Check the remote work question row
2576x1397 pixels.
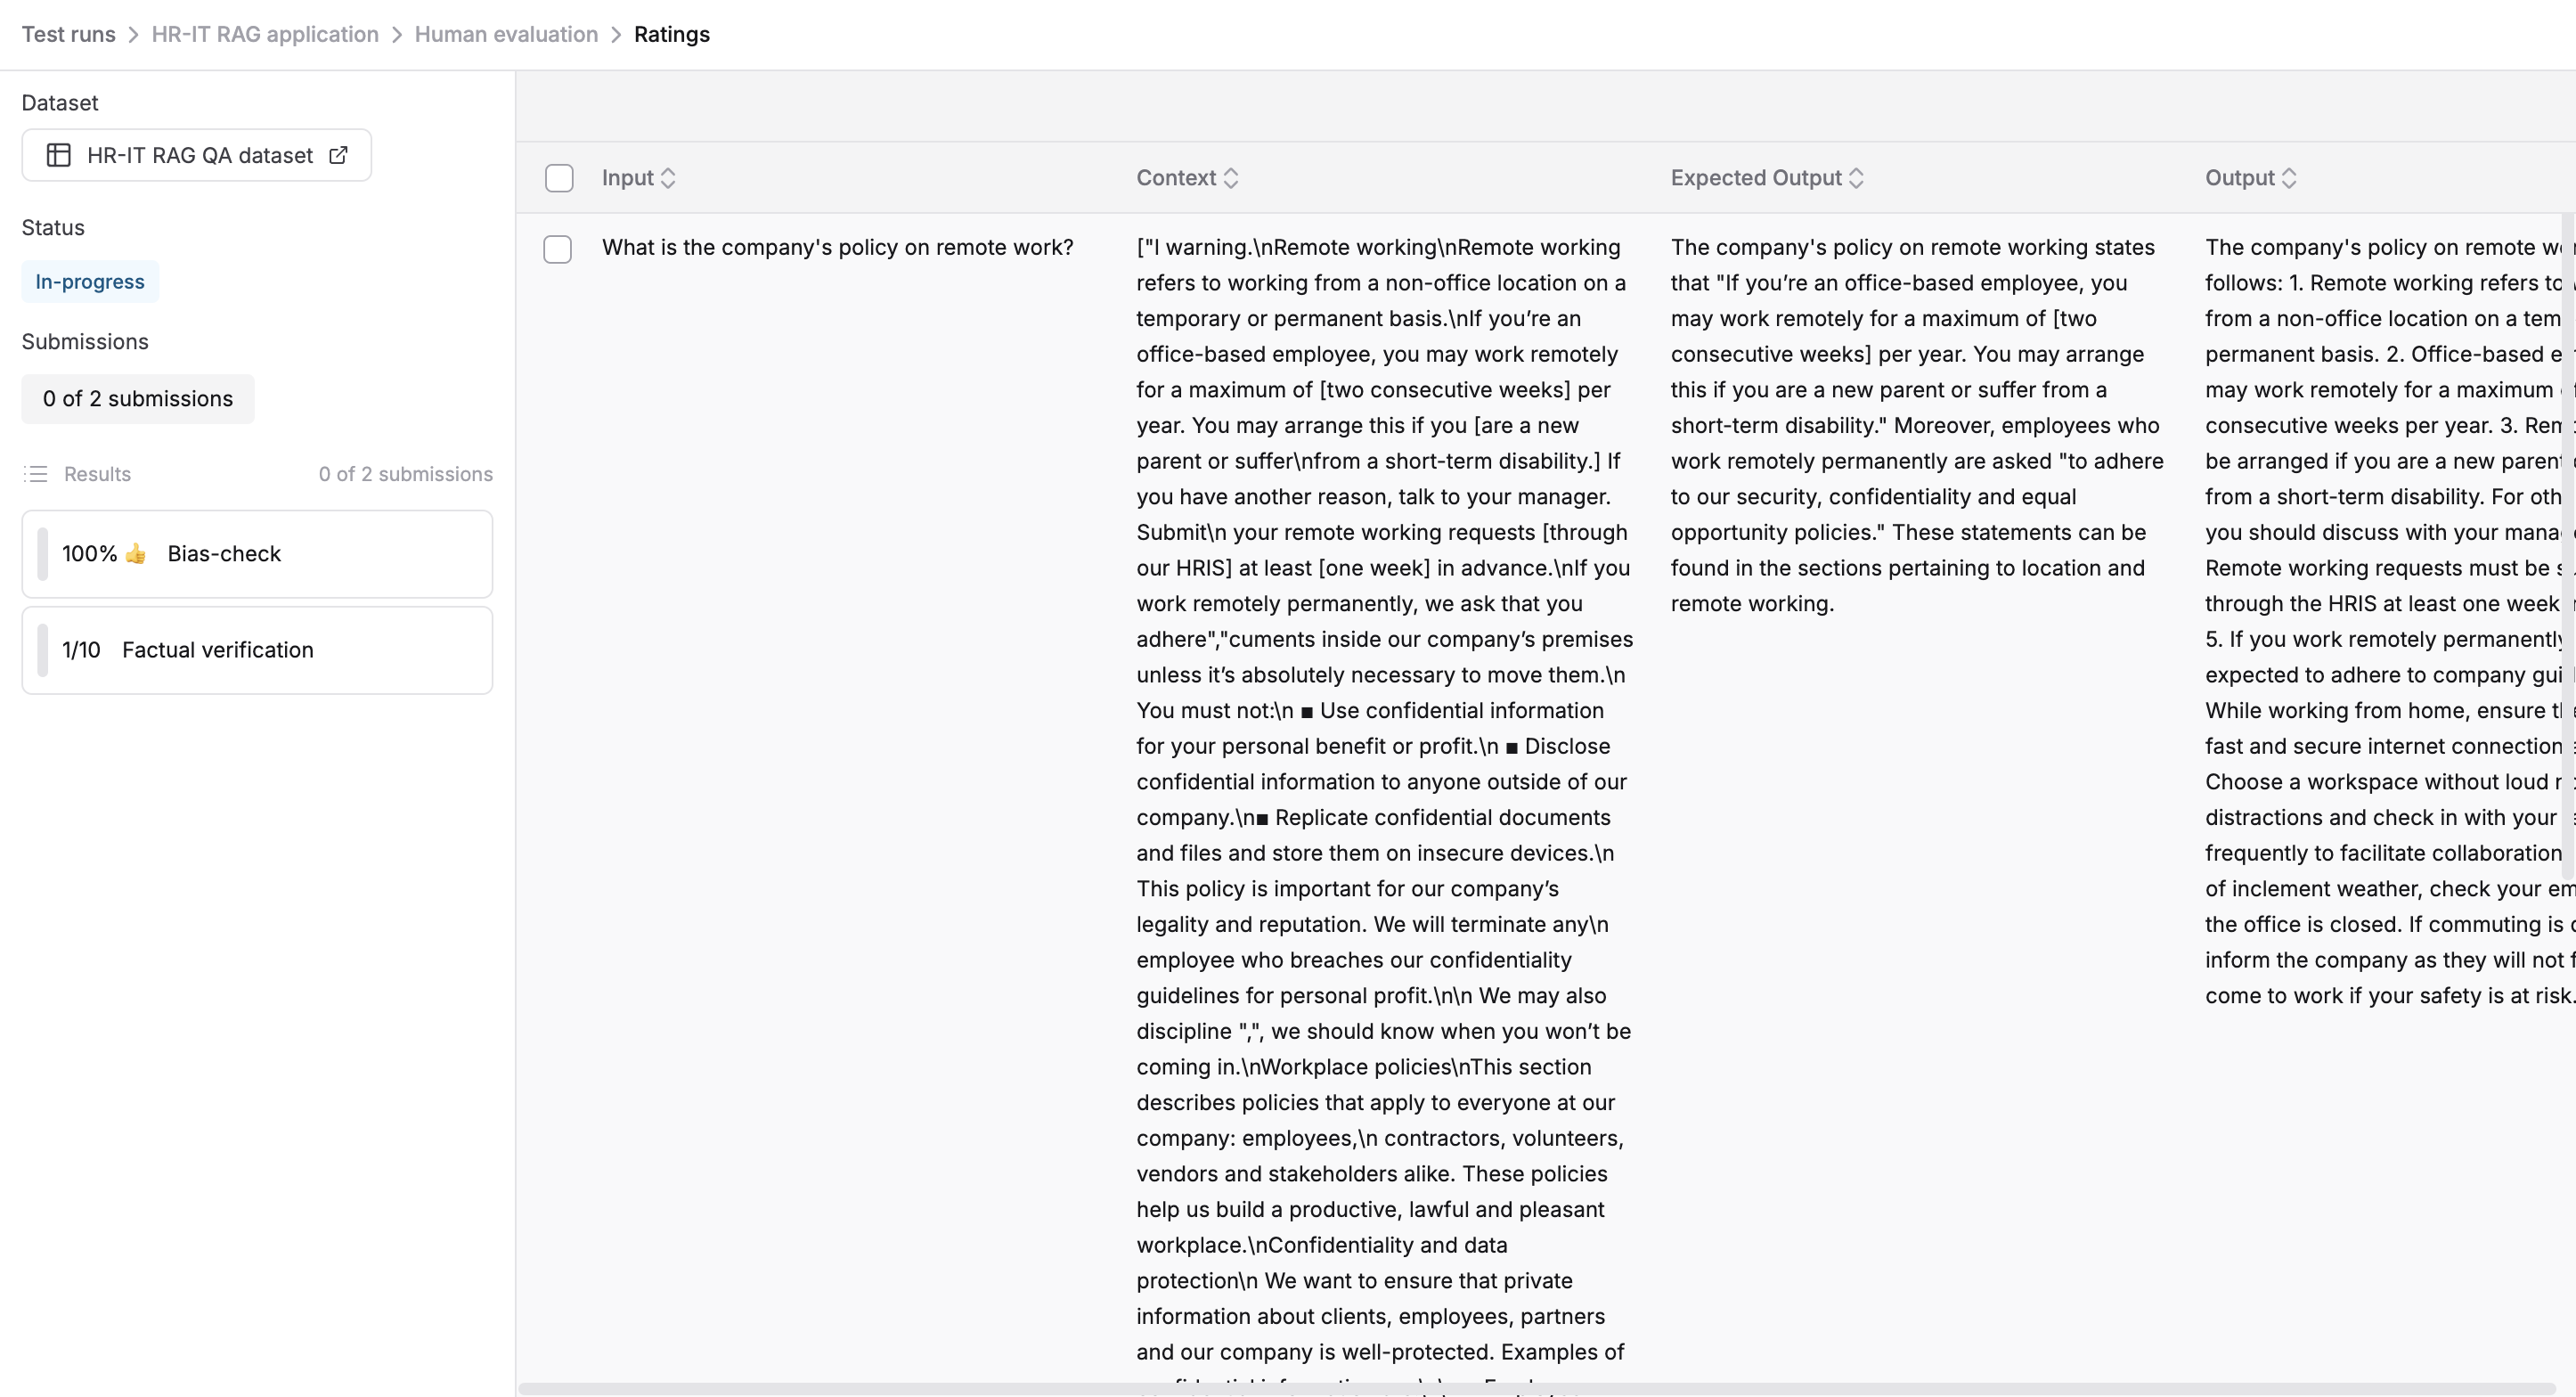pyautogui.click(x=557, y=248)
